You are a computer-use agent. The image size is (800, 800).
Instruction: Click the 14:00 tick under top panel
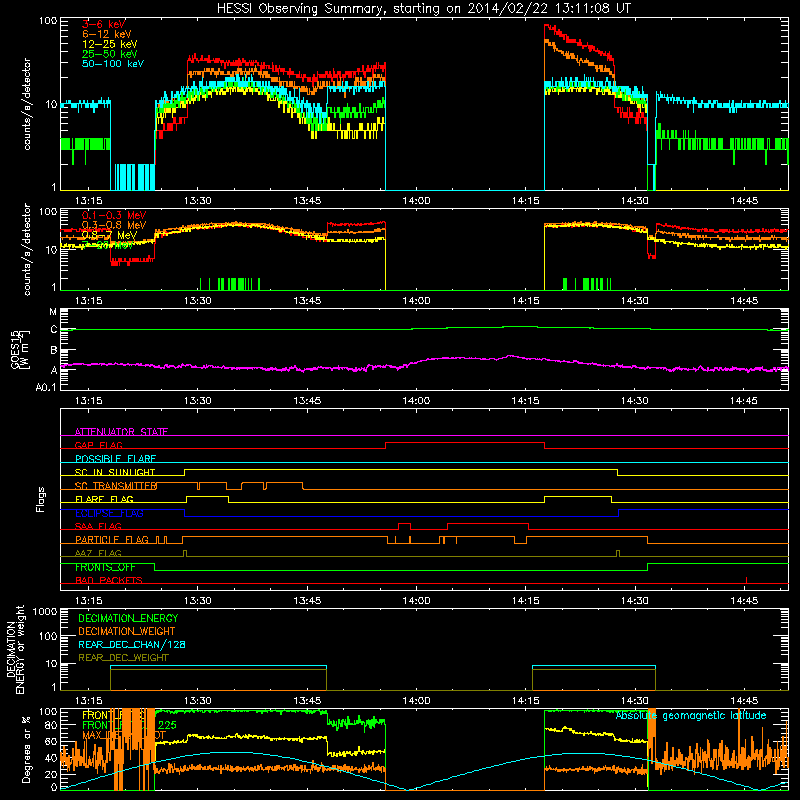coord(416,201)
